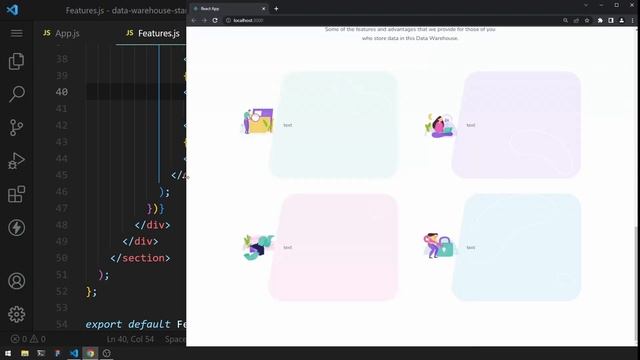The height and width of the screenshot is (360, 640).
Task: Open the Extensions view
Action: [x=16, y=194]
